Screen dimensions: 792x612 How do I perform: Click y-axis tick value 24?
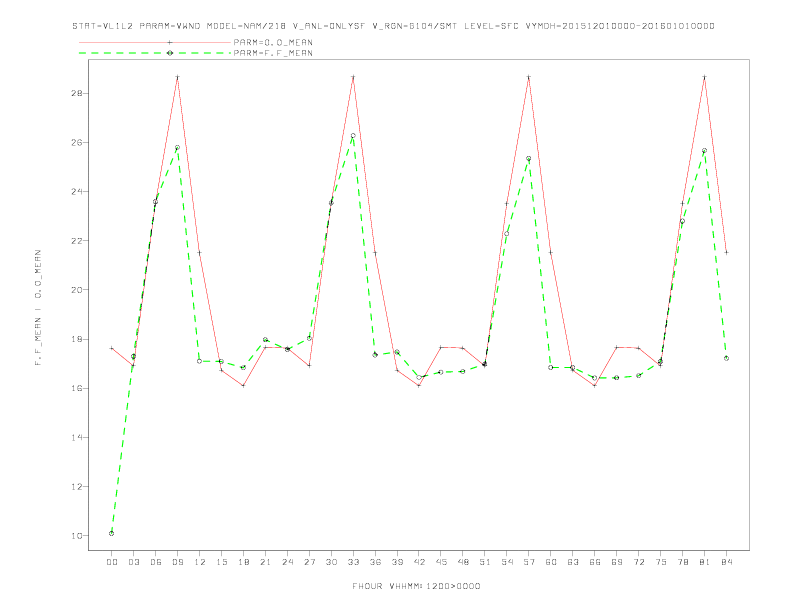click(x=78, y=191)
